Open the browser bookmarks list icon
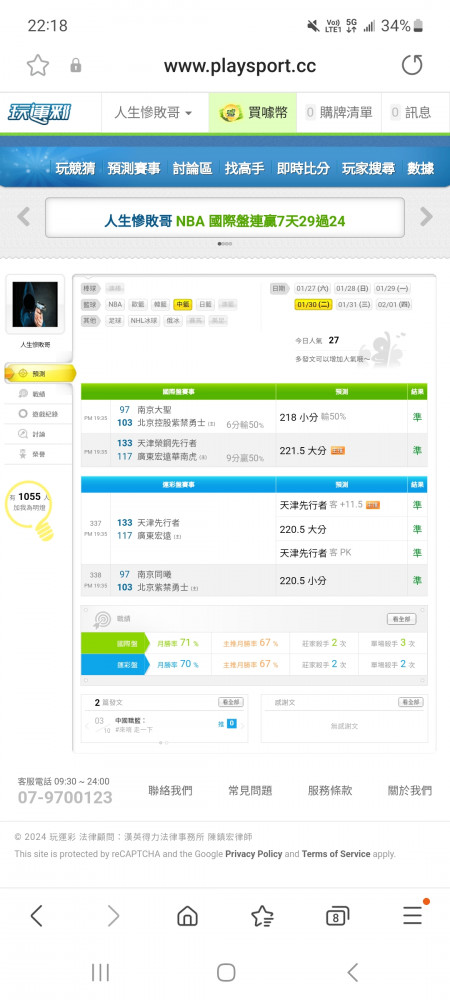The height and width of the screenshot is (1000, 450). coord(262,916)
